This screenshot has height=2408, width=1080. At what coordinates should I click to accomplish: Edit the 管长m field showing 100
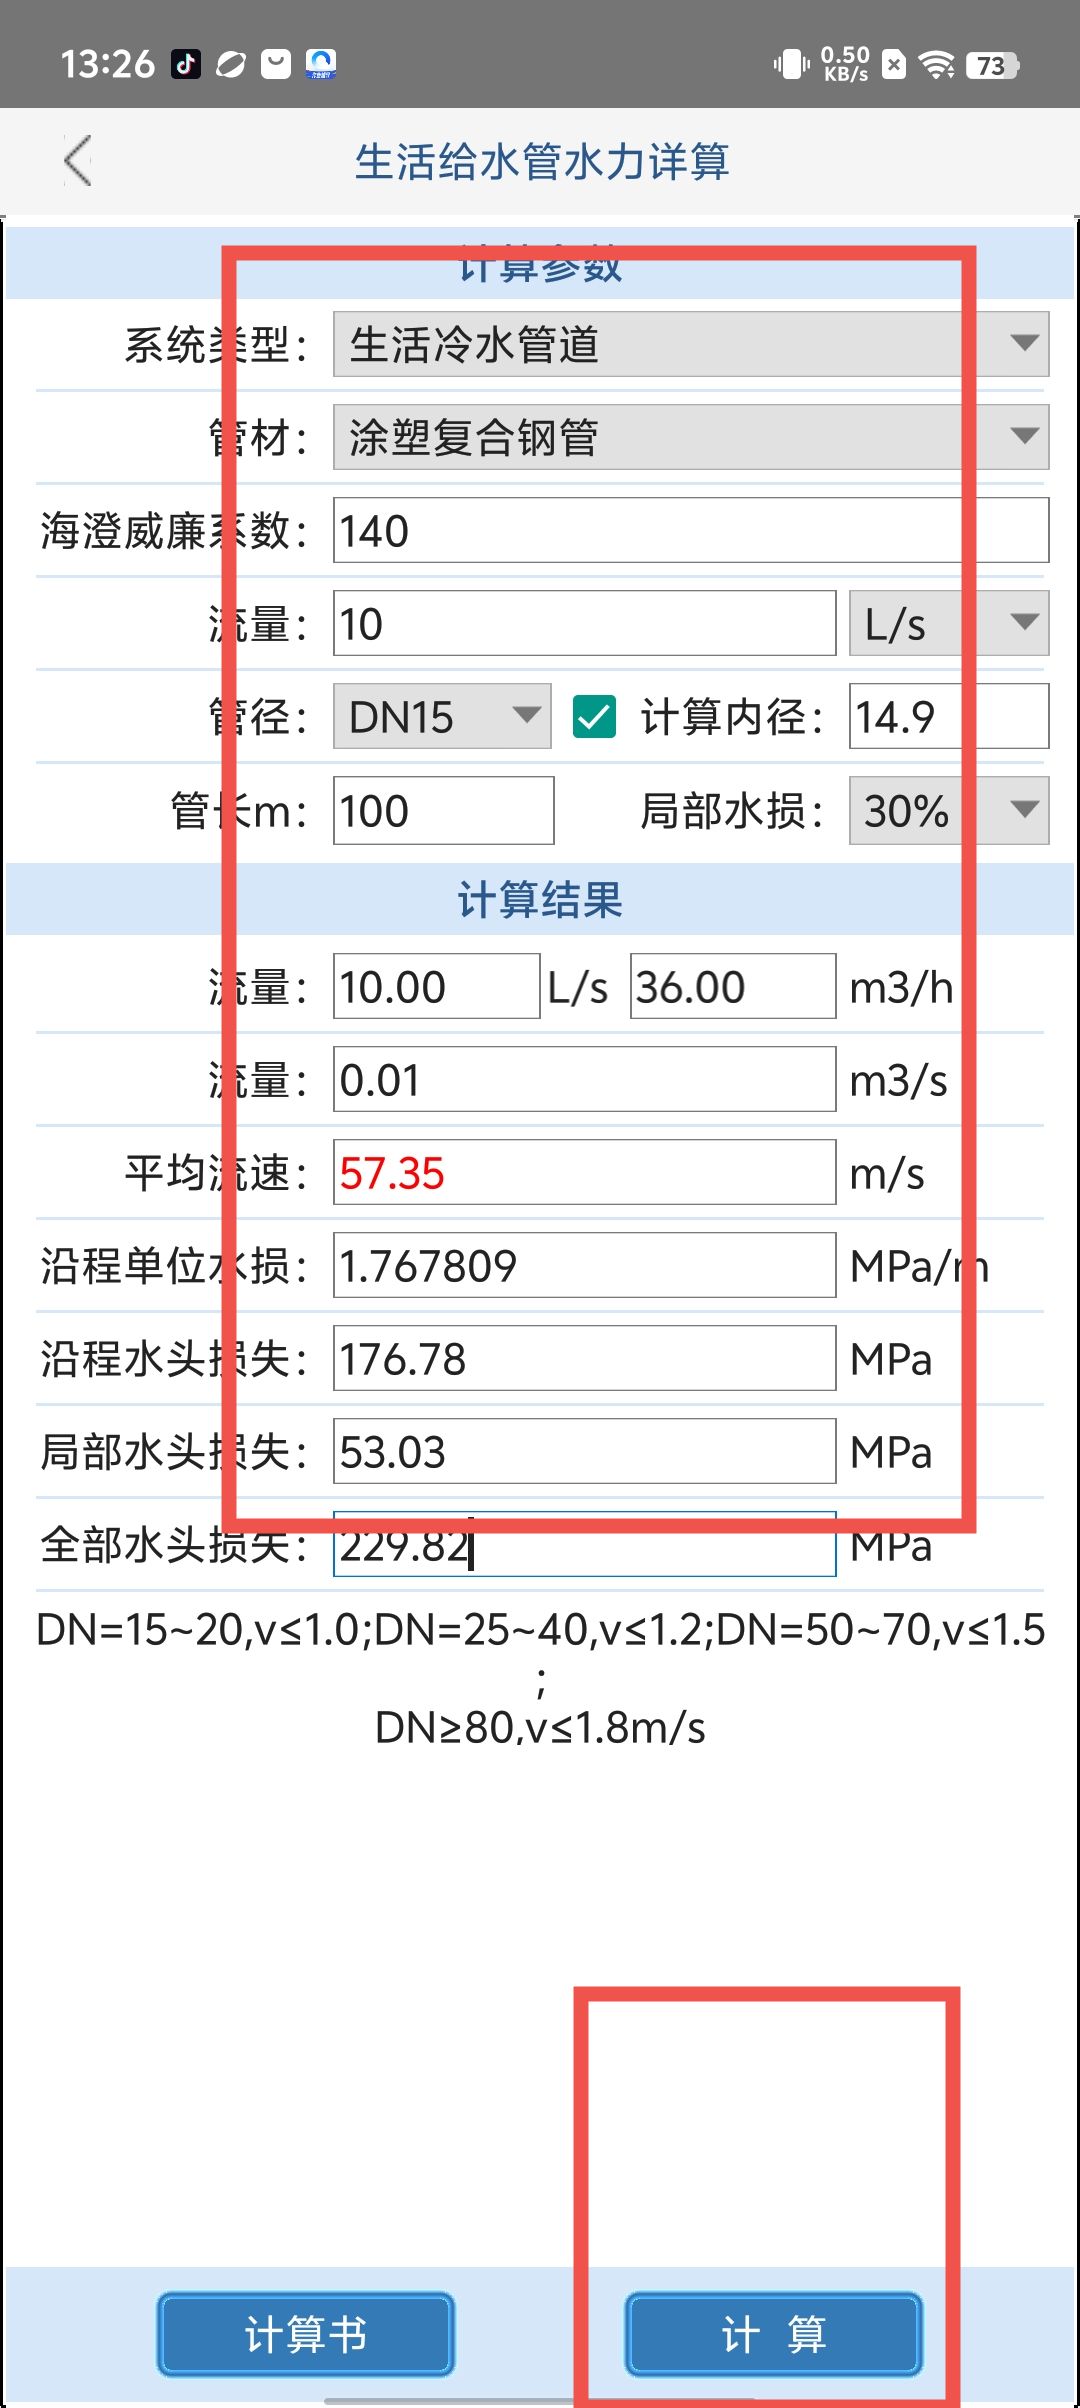tap(443, 810)
